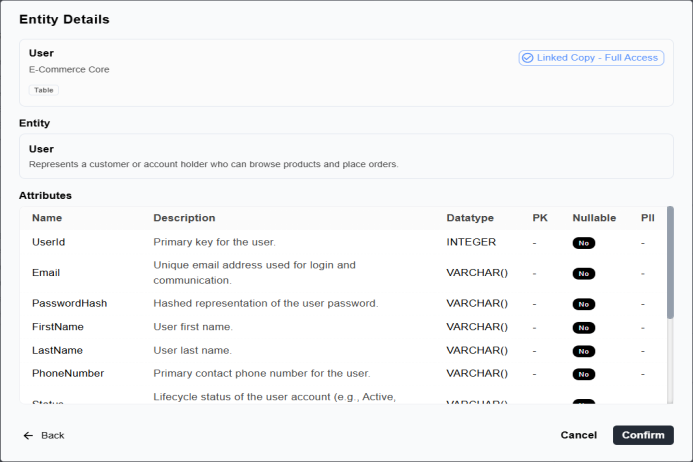
Task: Click the Nullable No badge for PhoneNumber
Action: coord(584,374)
